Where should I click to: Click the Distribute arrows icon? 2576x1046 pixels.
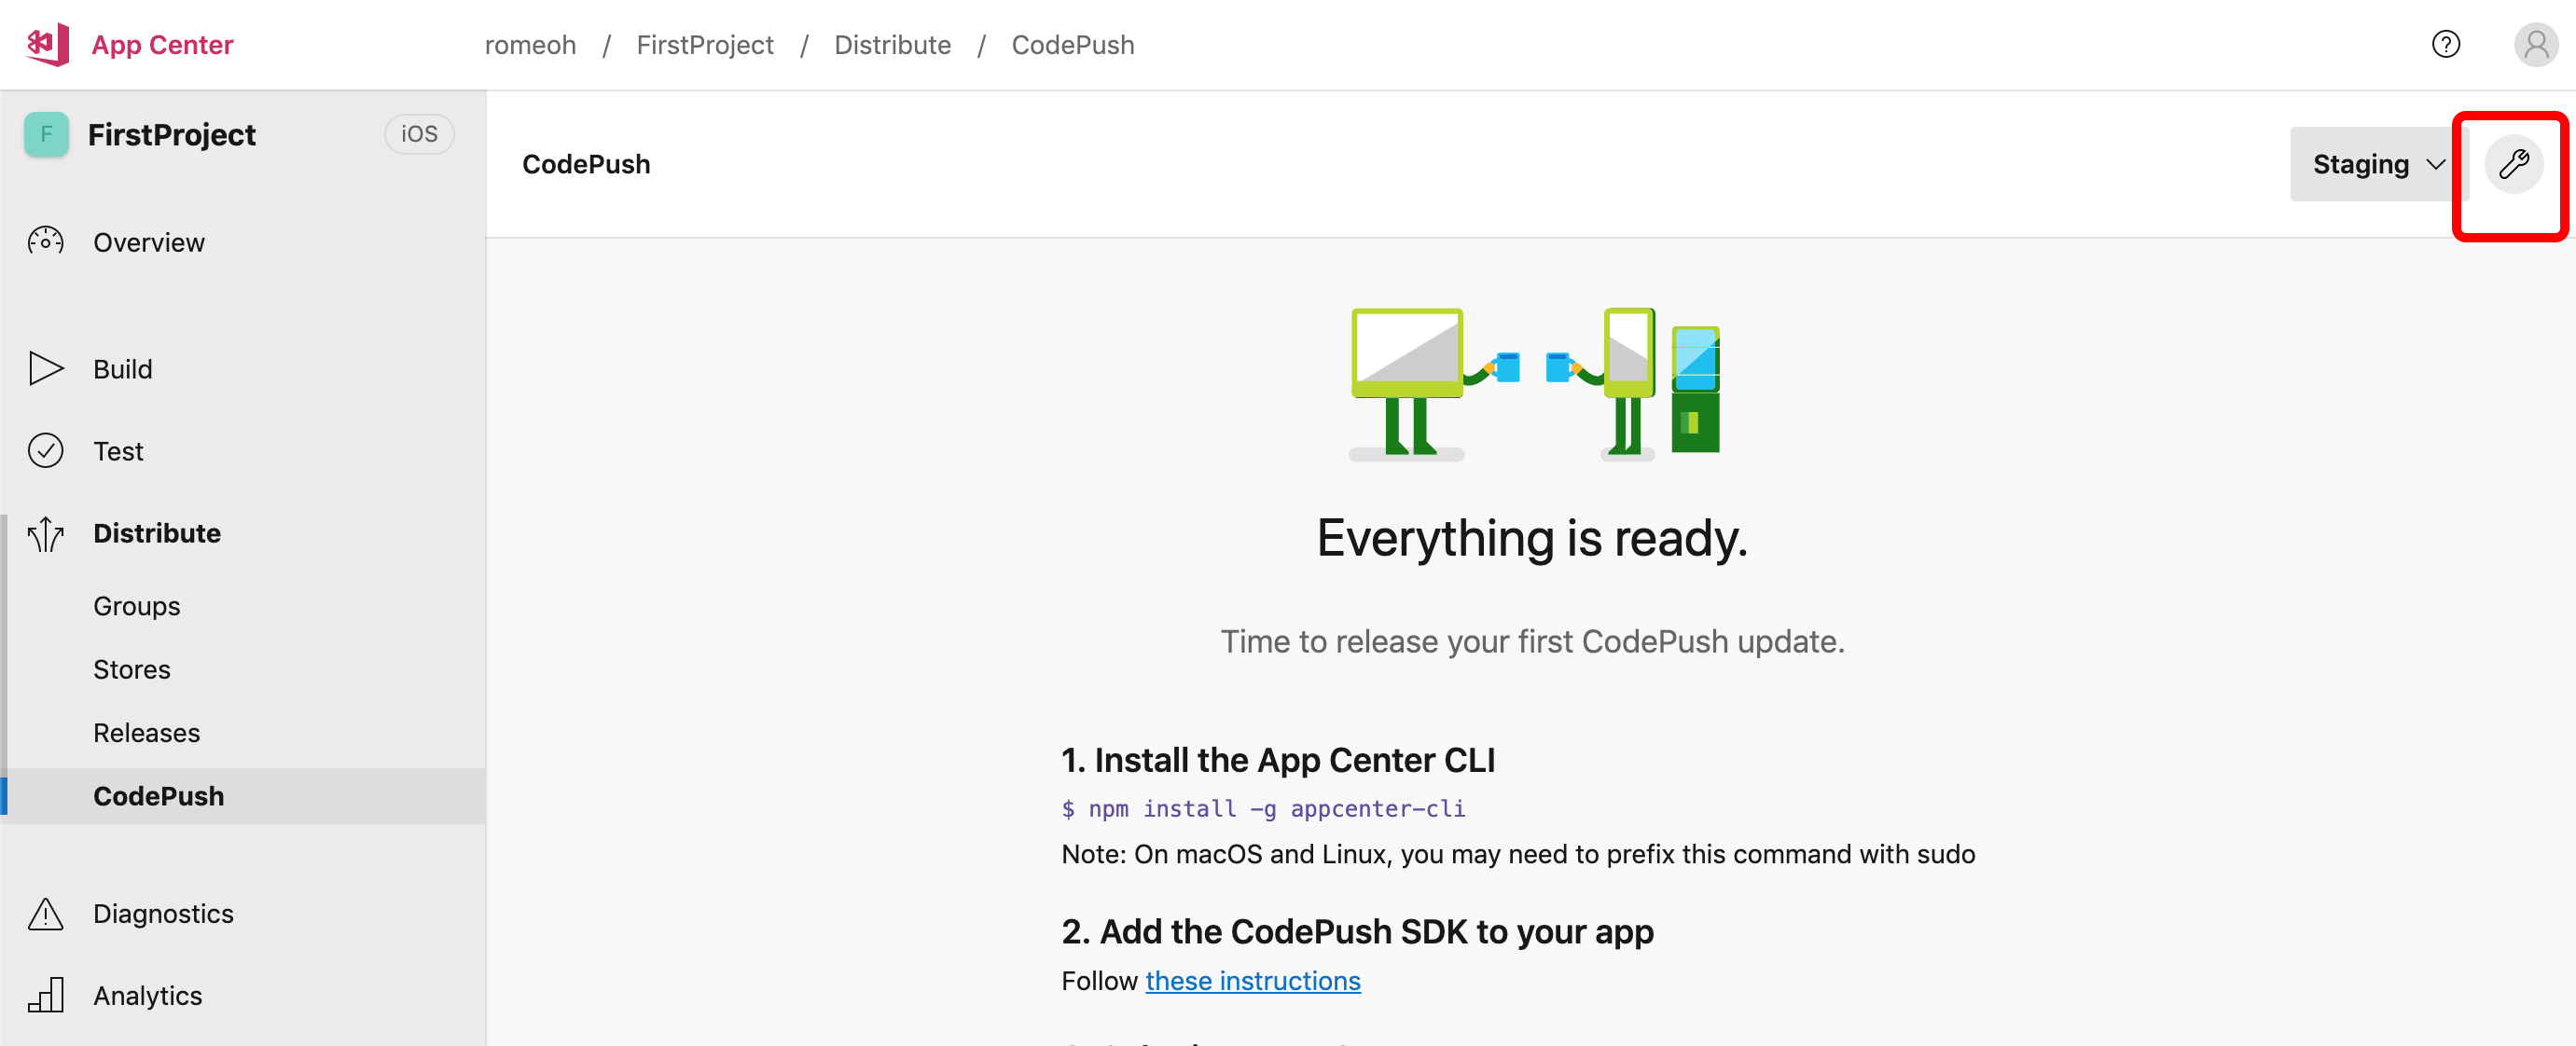point(45,534)
